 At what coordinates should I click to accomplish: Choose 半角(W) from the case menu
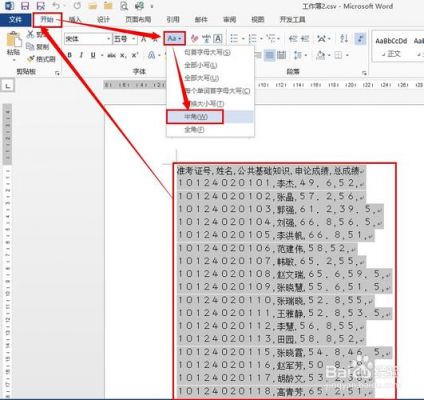(x=210, y=117)
